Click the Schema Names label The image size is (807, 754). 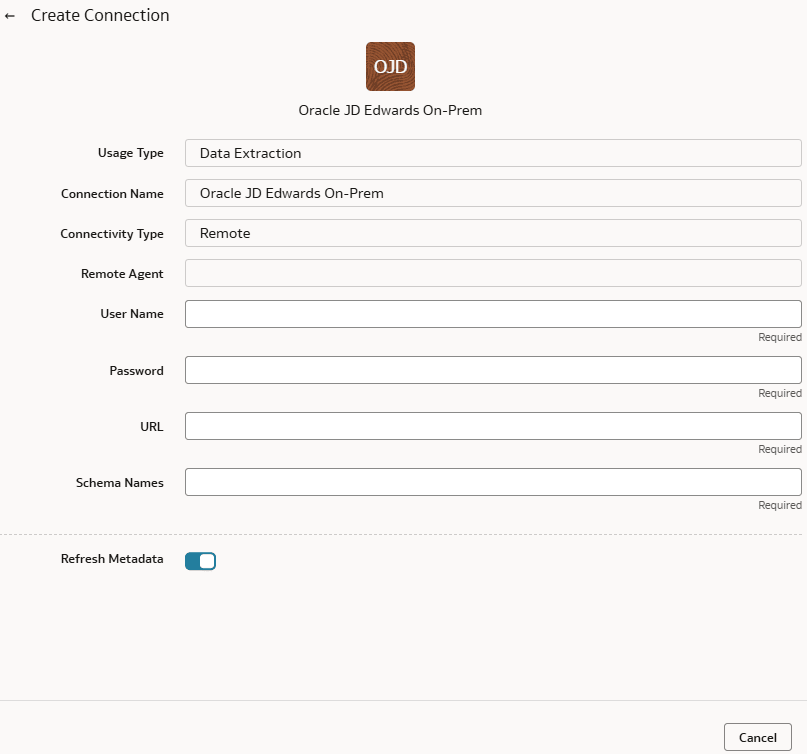point(119,483)
